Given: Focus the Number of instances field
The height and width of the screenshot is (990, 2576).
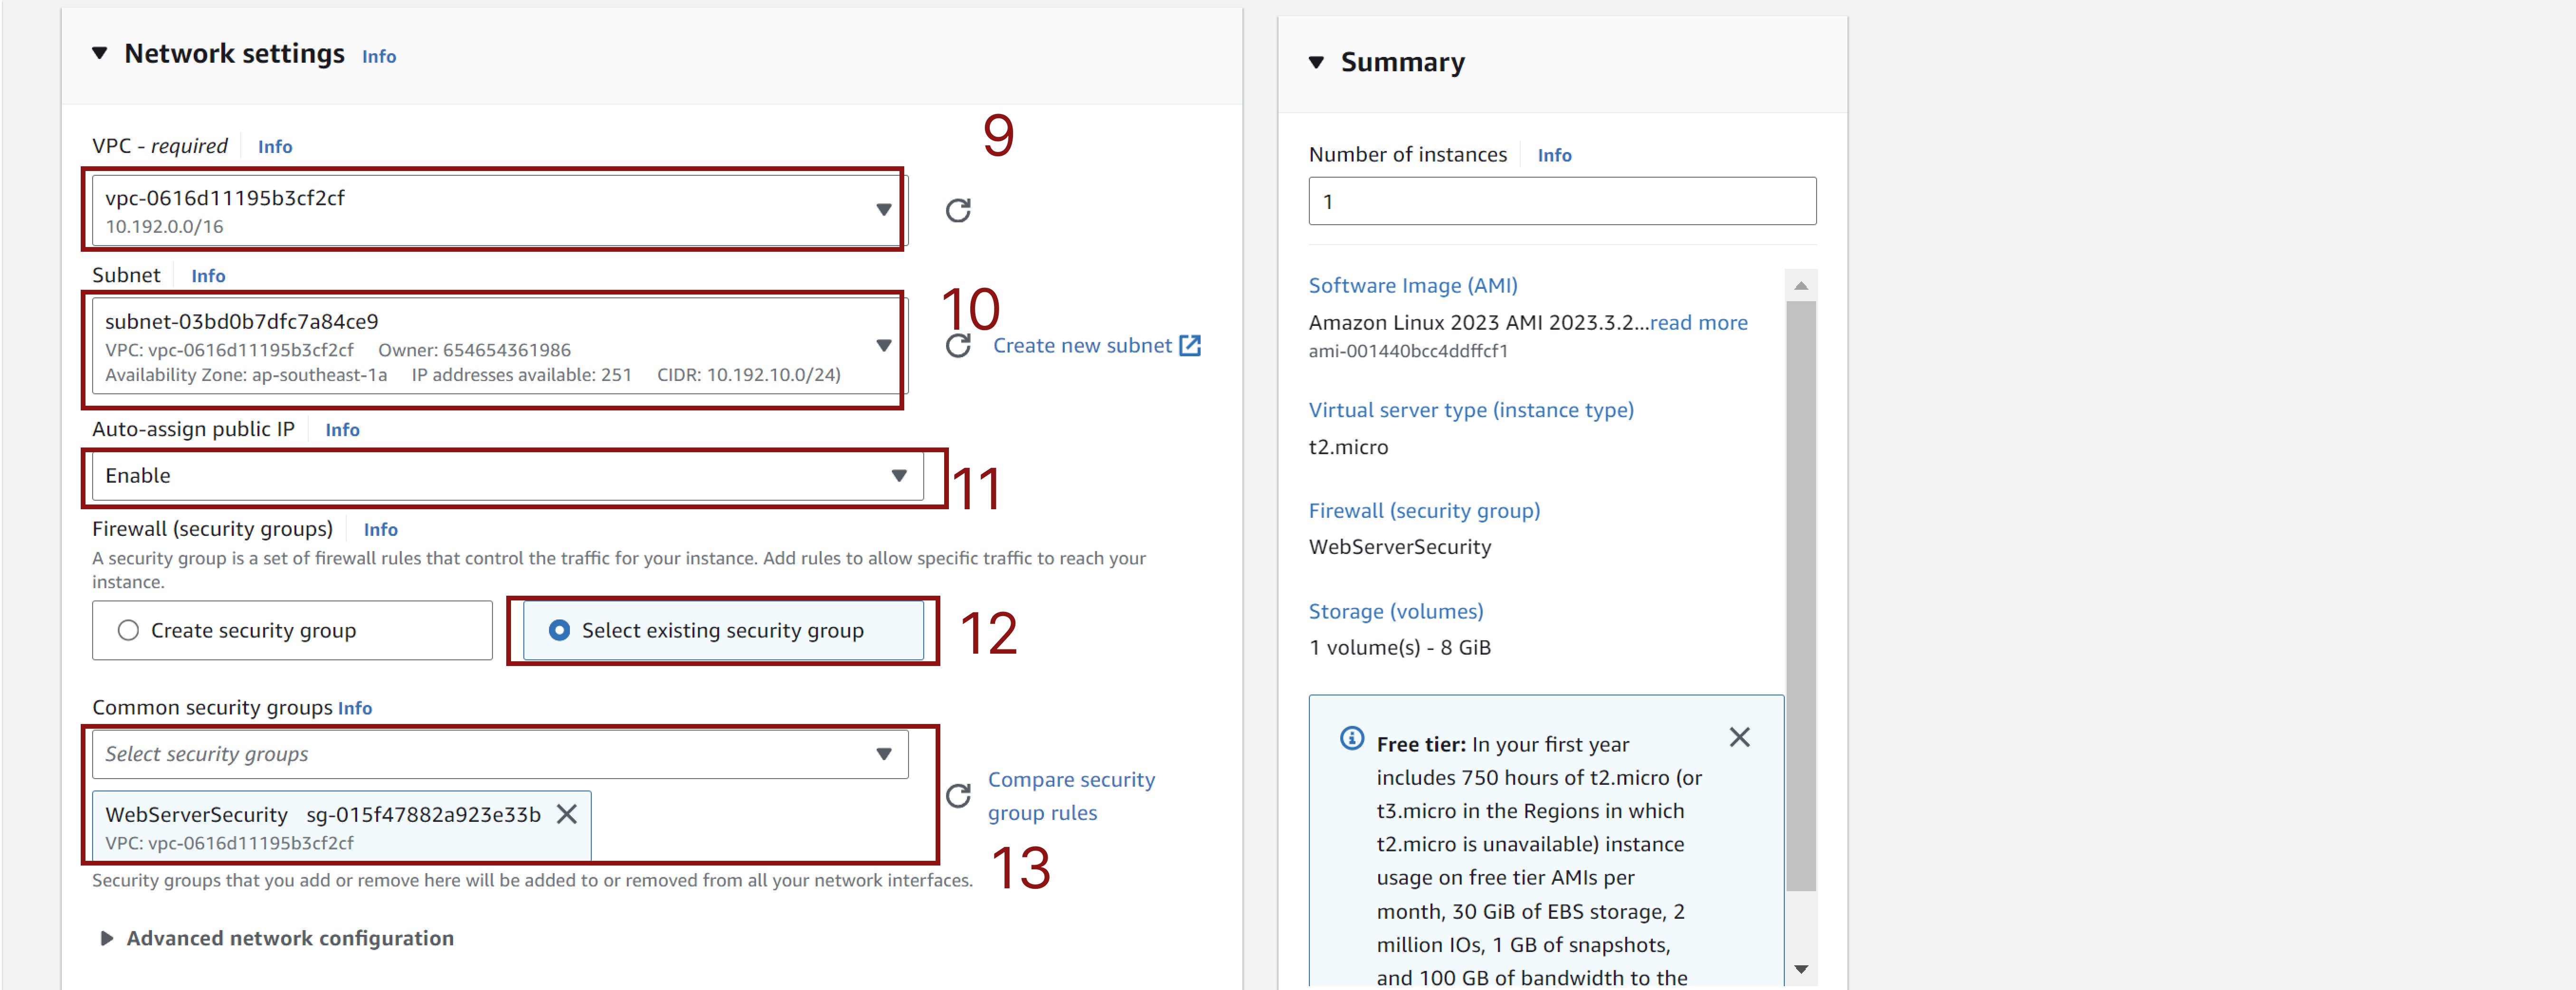Looking at the screenshot, I should point(1562,201).
